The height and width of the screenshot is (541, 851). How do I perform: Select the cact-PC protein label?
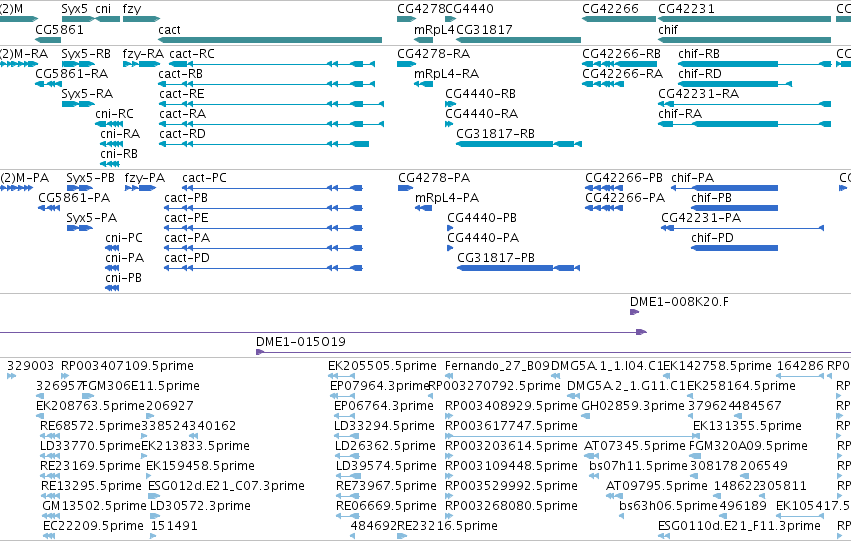(205, 178)
